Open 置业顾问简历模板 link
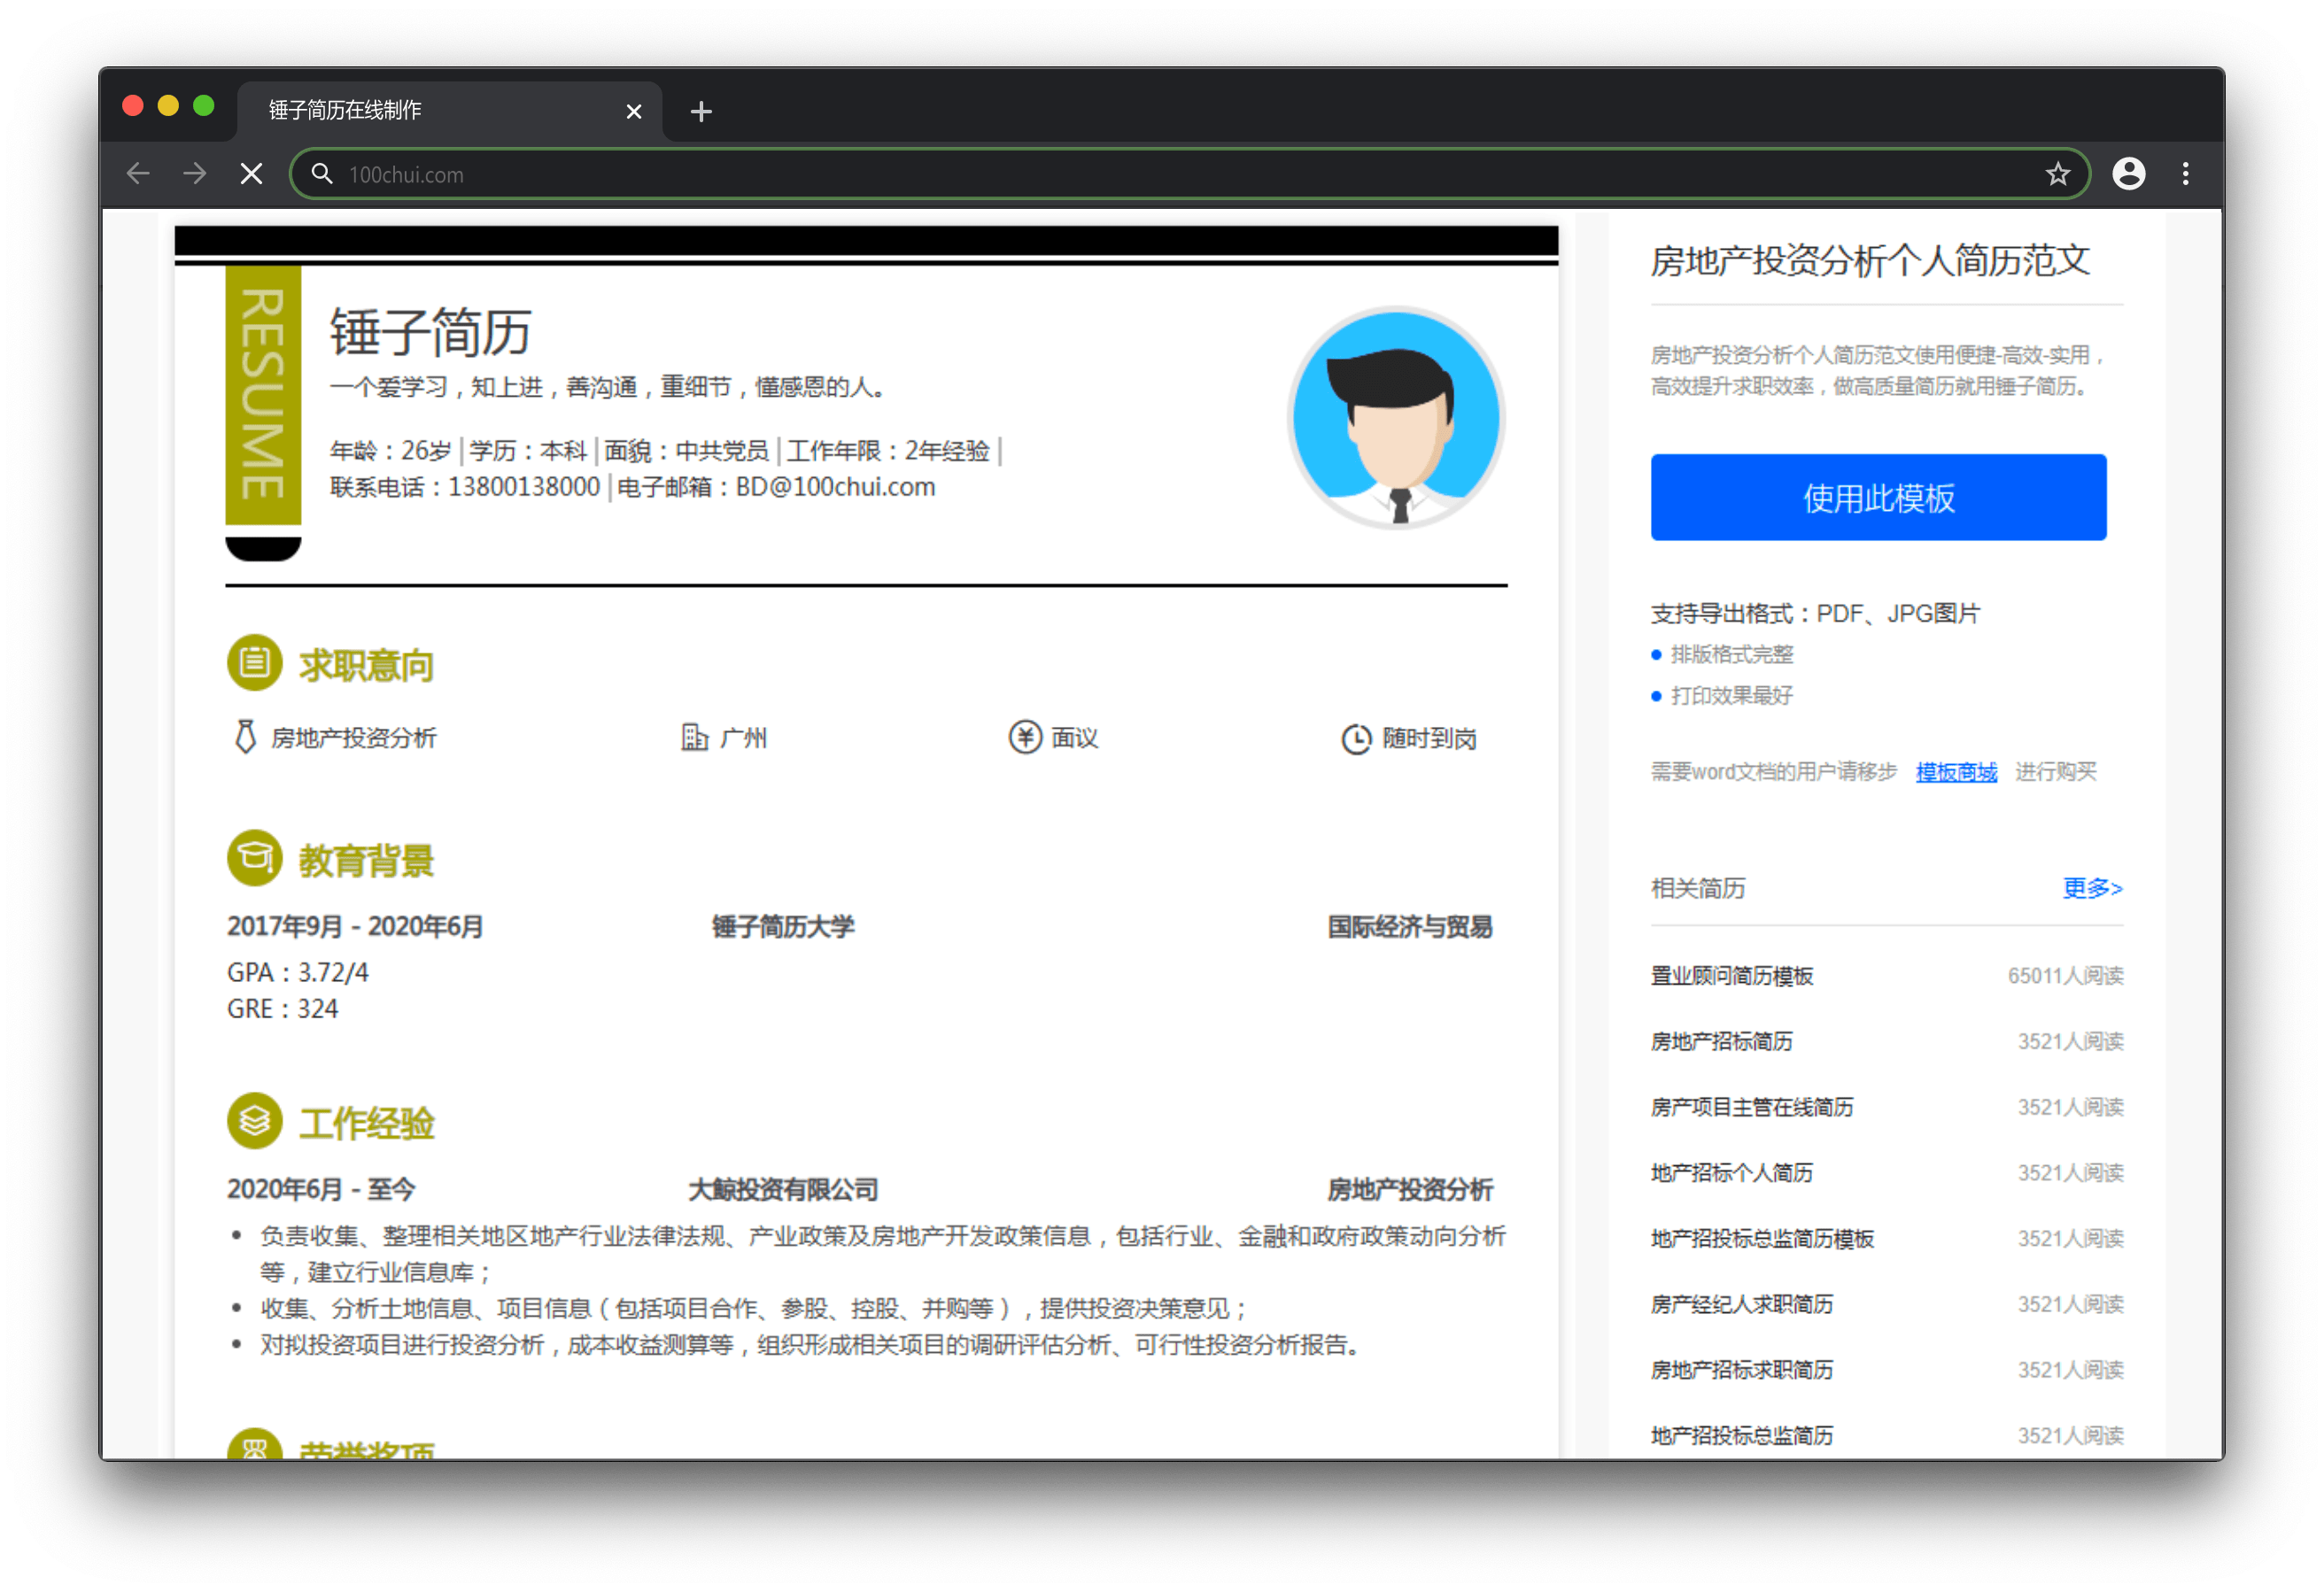Image resolution: width=2324 pixels, height=1592 pixels. (x=1732, y=976)
